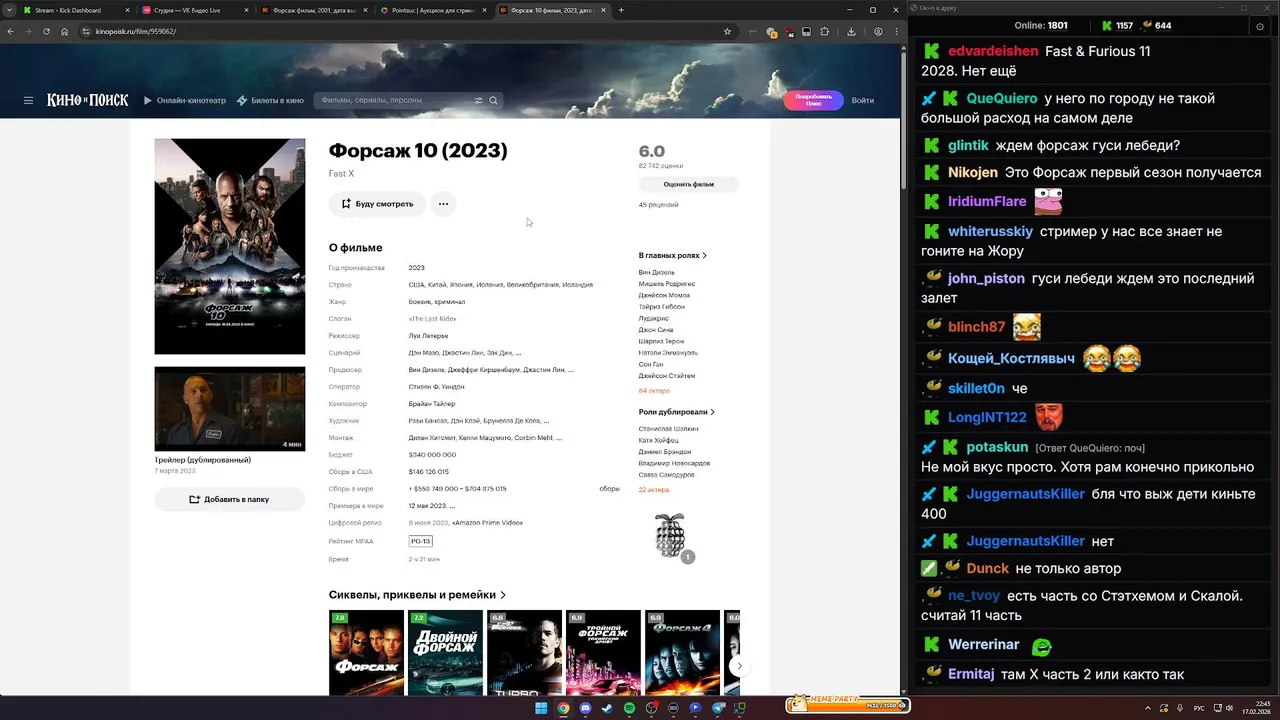
Task: Click Попробовать Плюс button
Action: click(x=813, y=100)
